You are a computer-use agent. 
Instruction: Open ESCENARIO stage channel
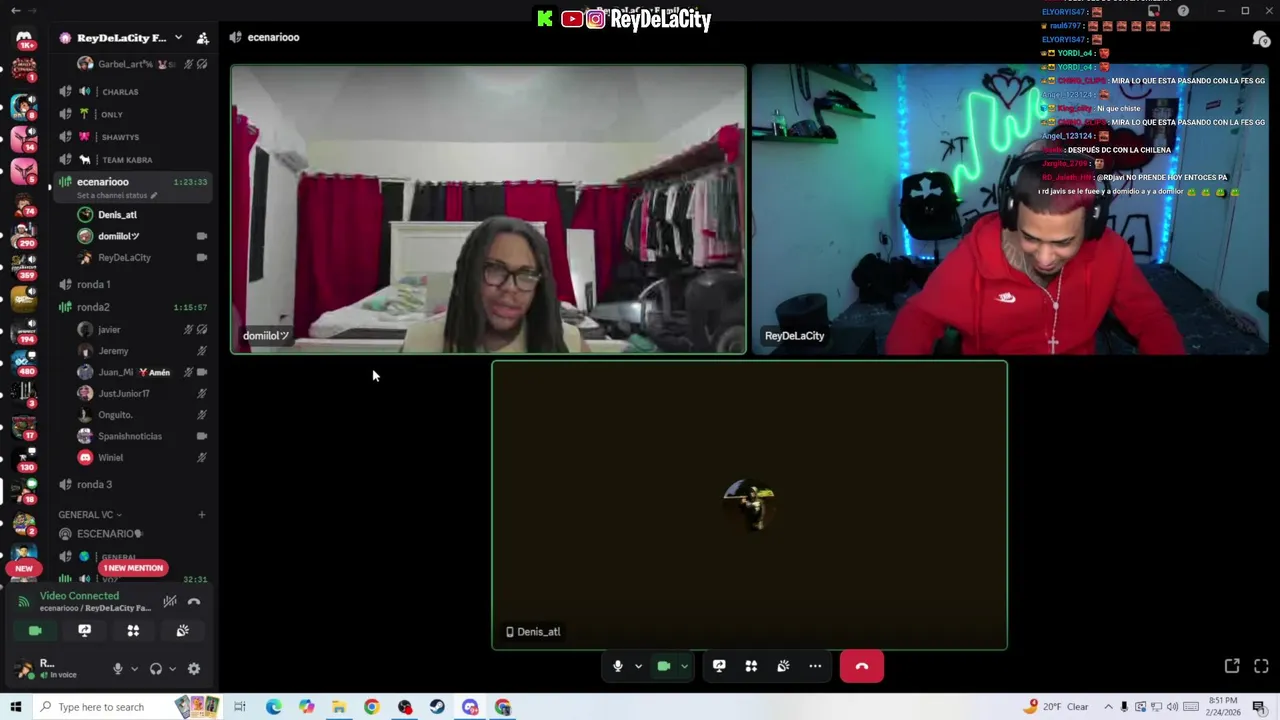[x=132, y=534]
